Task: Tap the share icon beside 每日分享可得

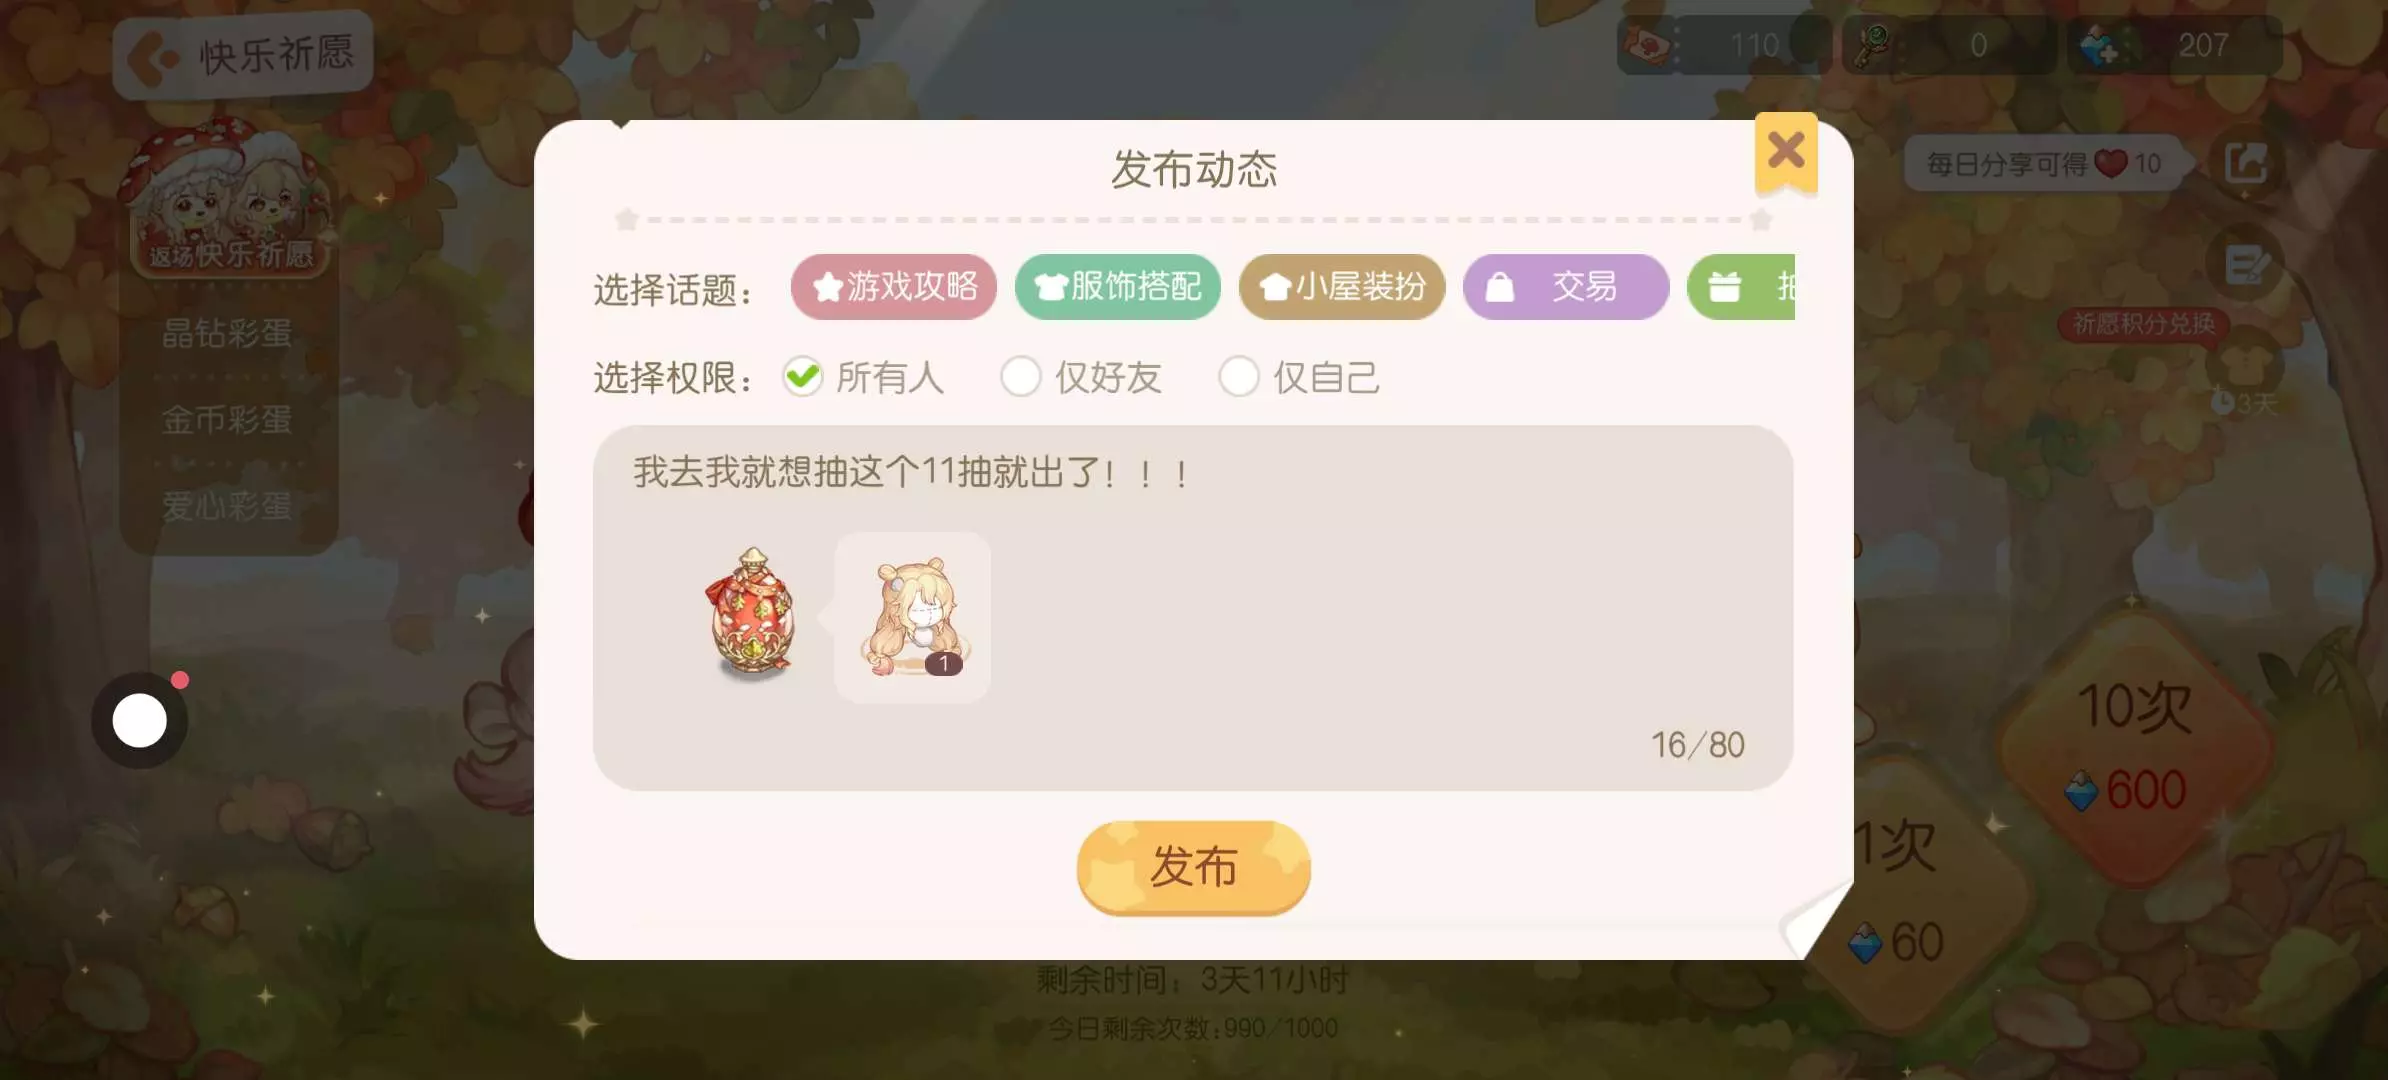Action: [x=2245, y=163]
